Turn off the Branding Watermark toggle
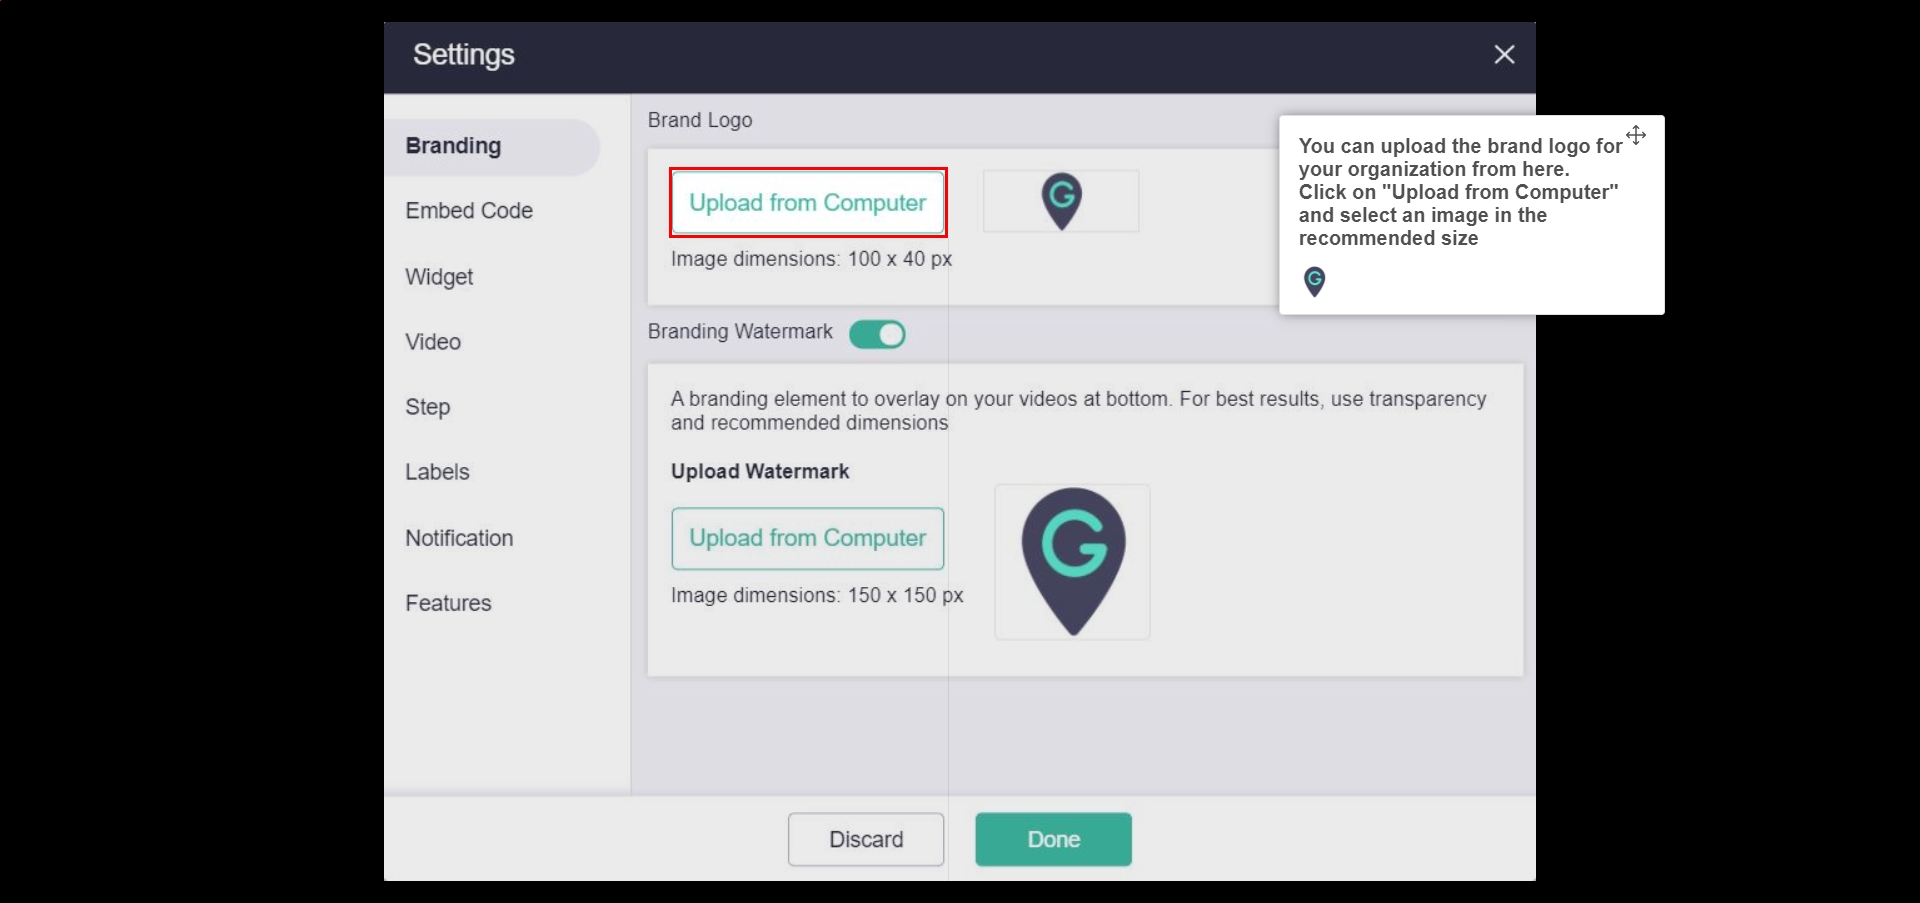1920x903 pixels. point(877,334)
